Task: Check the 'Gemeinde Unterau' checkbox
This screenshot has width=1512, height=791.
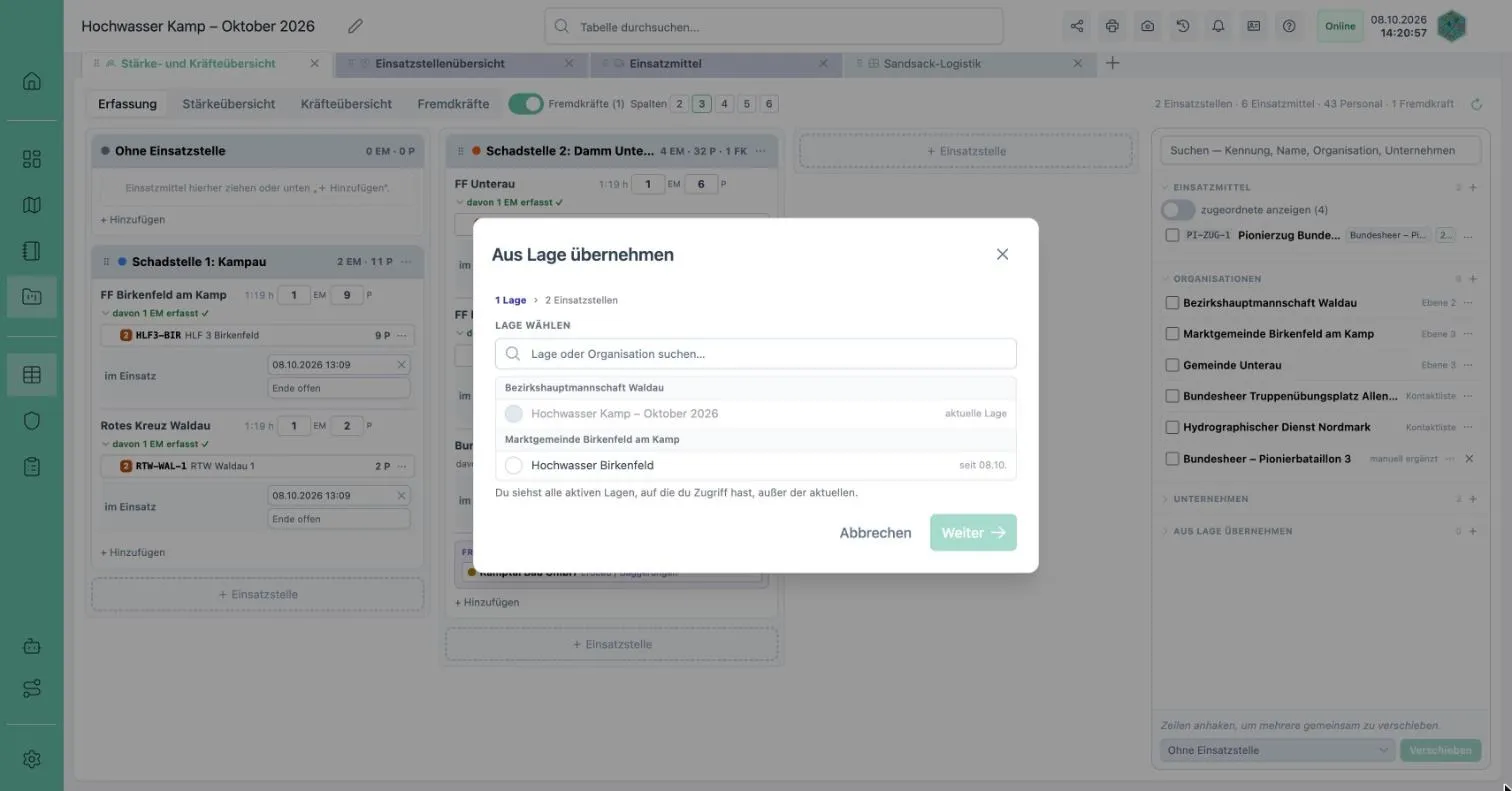Action: click(x=1172, y=365)
